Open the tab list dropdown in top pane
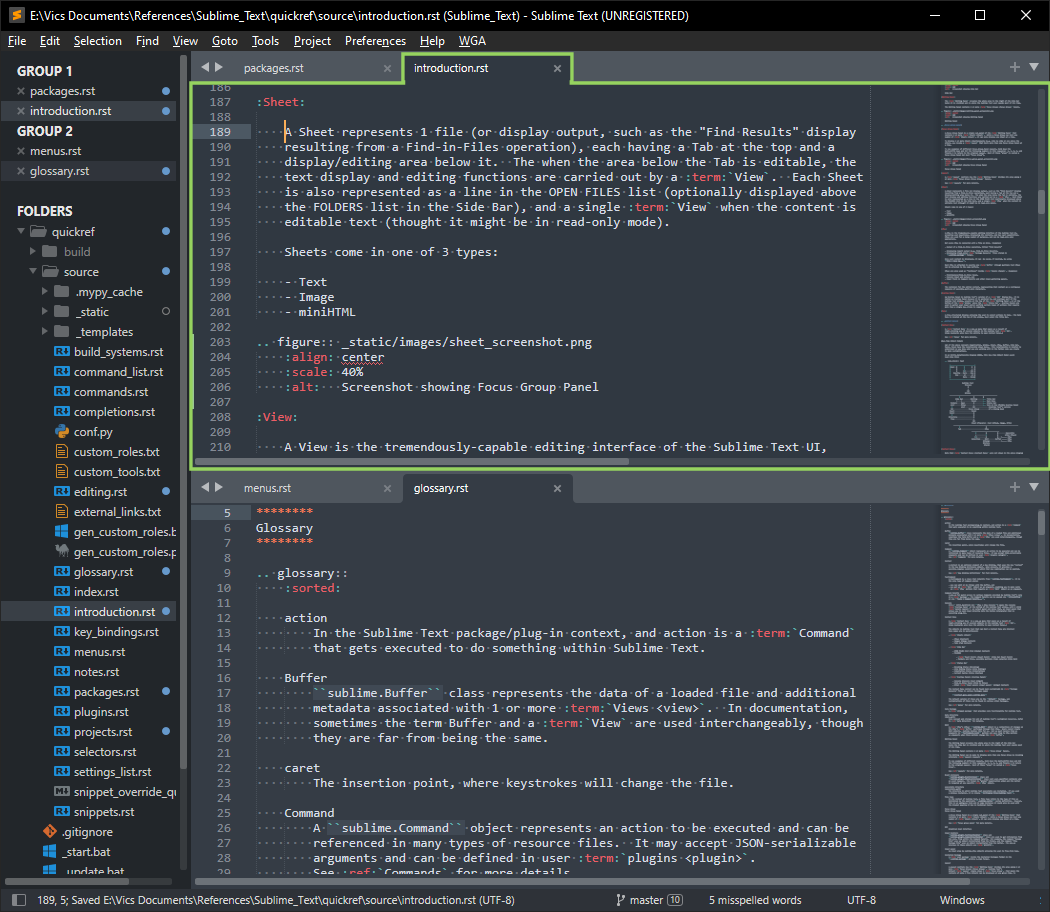This screenshot has width=1050, height=912. 1033,67
